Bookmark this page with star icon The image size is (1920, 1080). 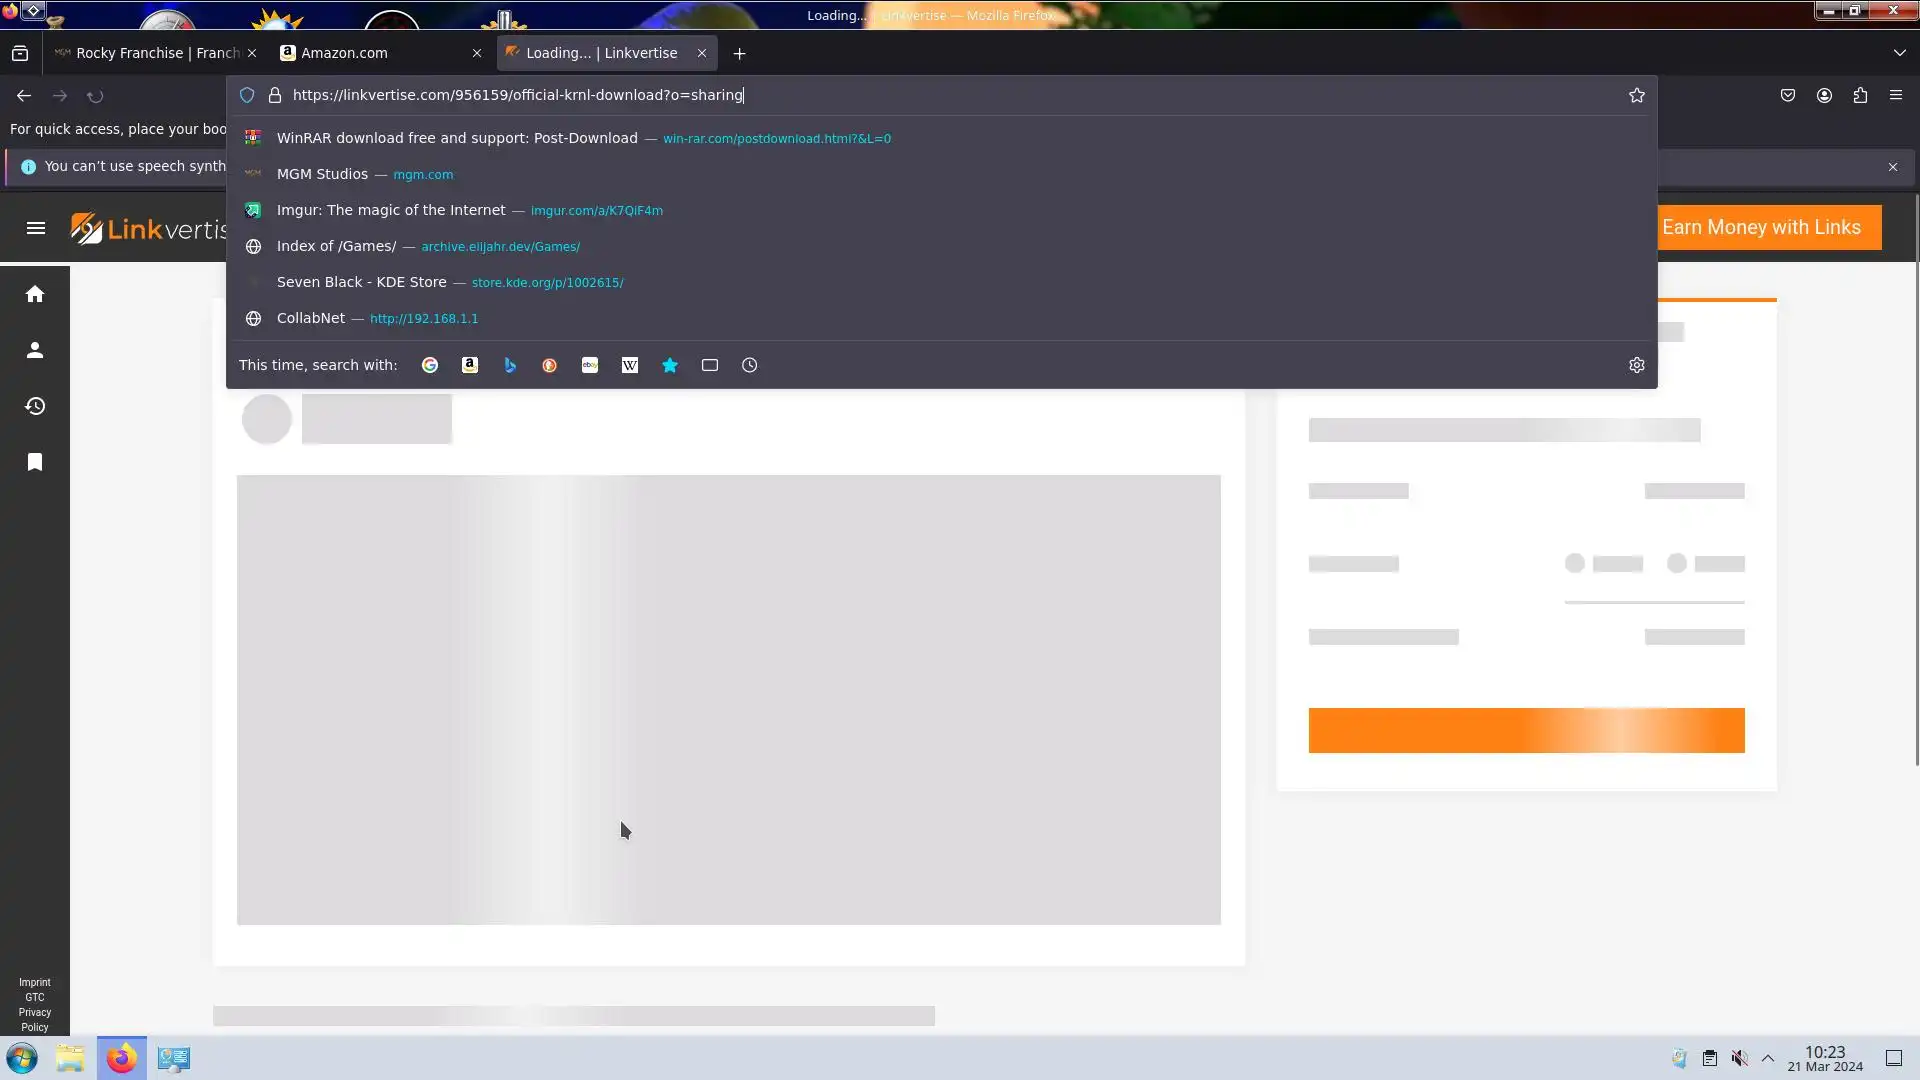(x=1636, y=95)
